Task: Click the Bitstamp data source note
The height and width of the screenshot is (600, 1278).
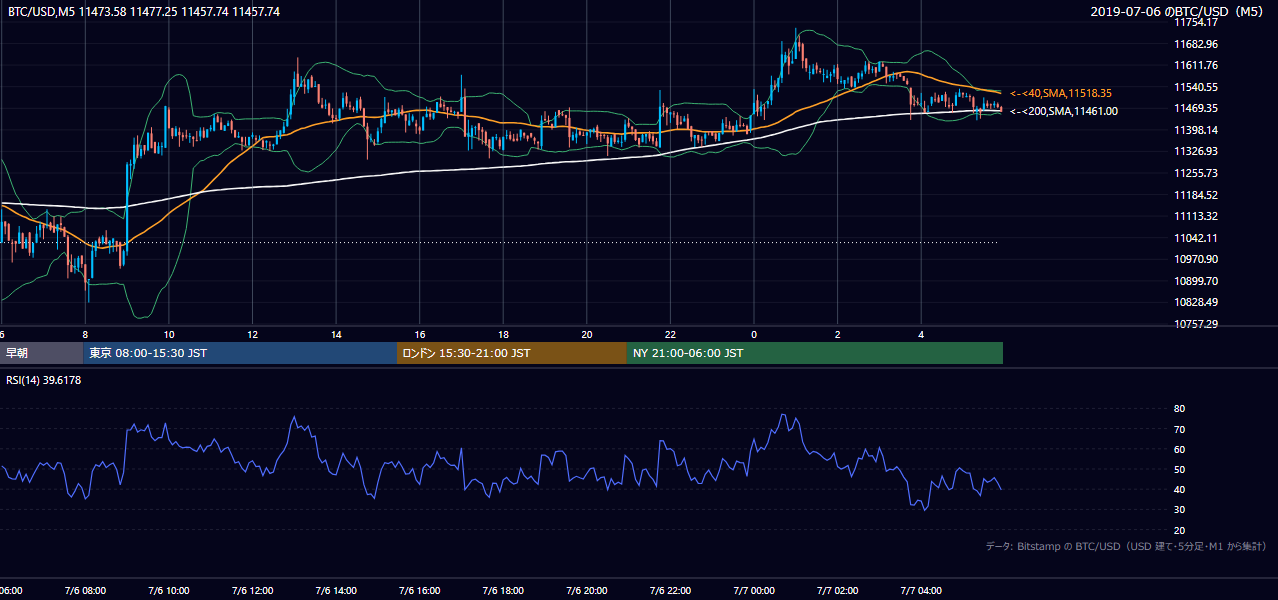Action: [x=1126, y=546]
